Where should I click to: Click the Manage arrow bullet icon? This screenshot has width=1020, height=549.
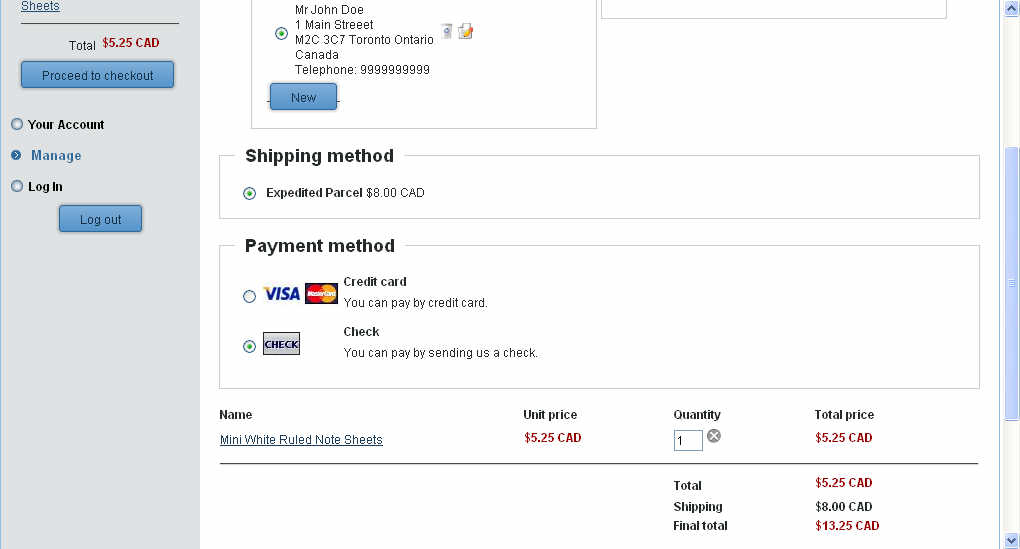click(x=16, y=155)
